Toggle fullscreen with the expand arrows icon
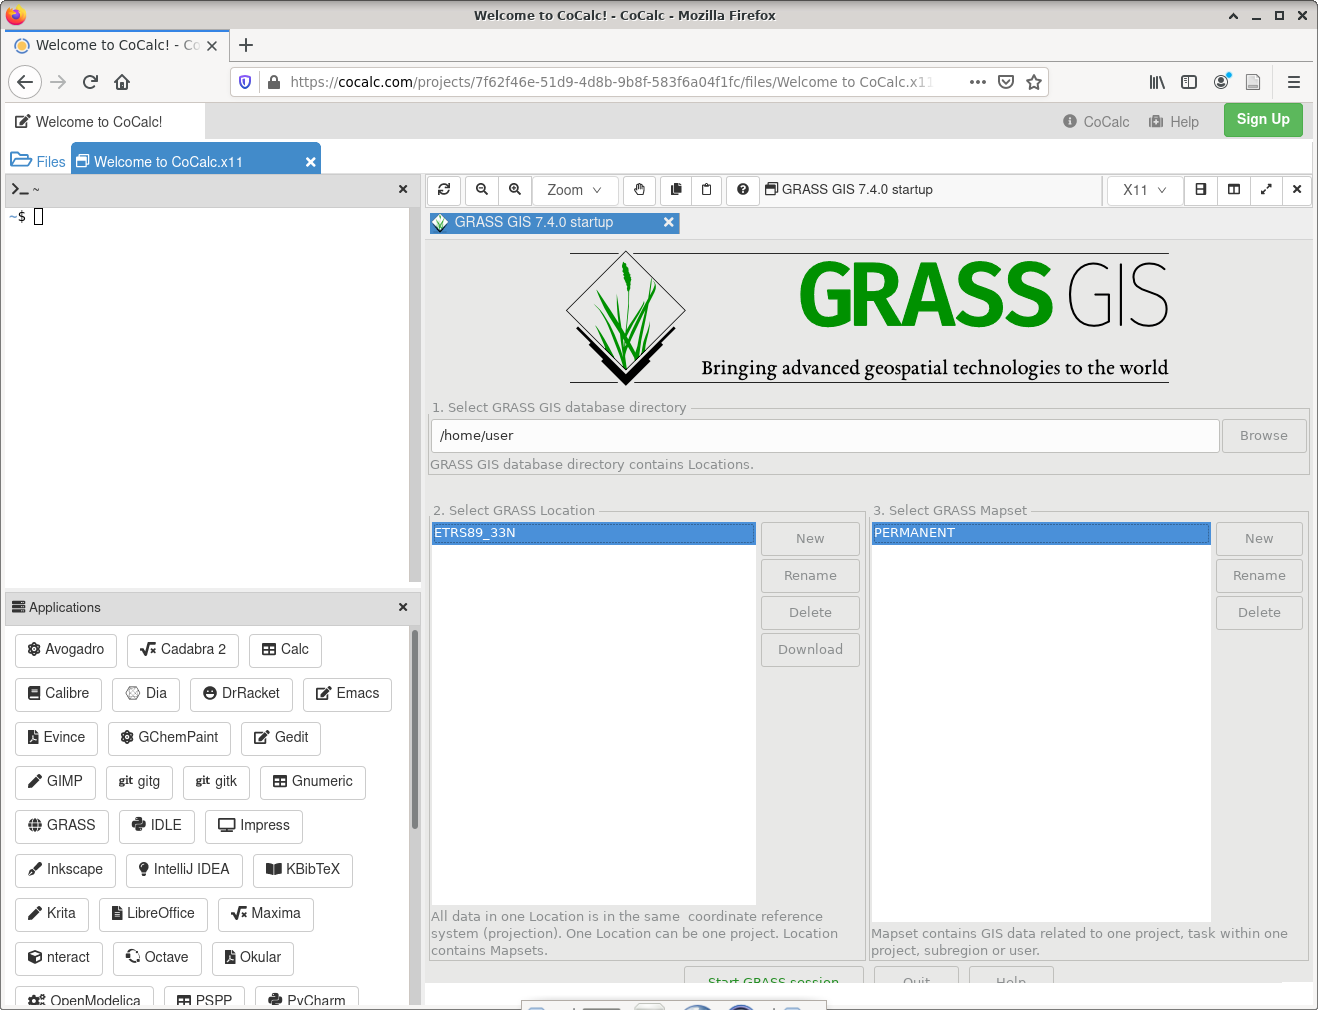The width and height of the screenshot is (1318, 1010). [1266, 190]
